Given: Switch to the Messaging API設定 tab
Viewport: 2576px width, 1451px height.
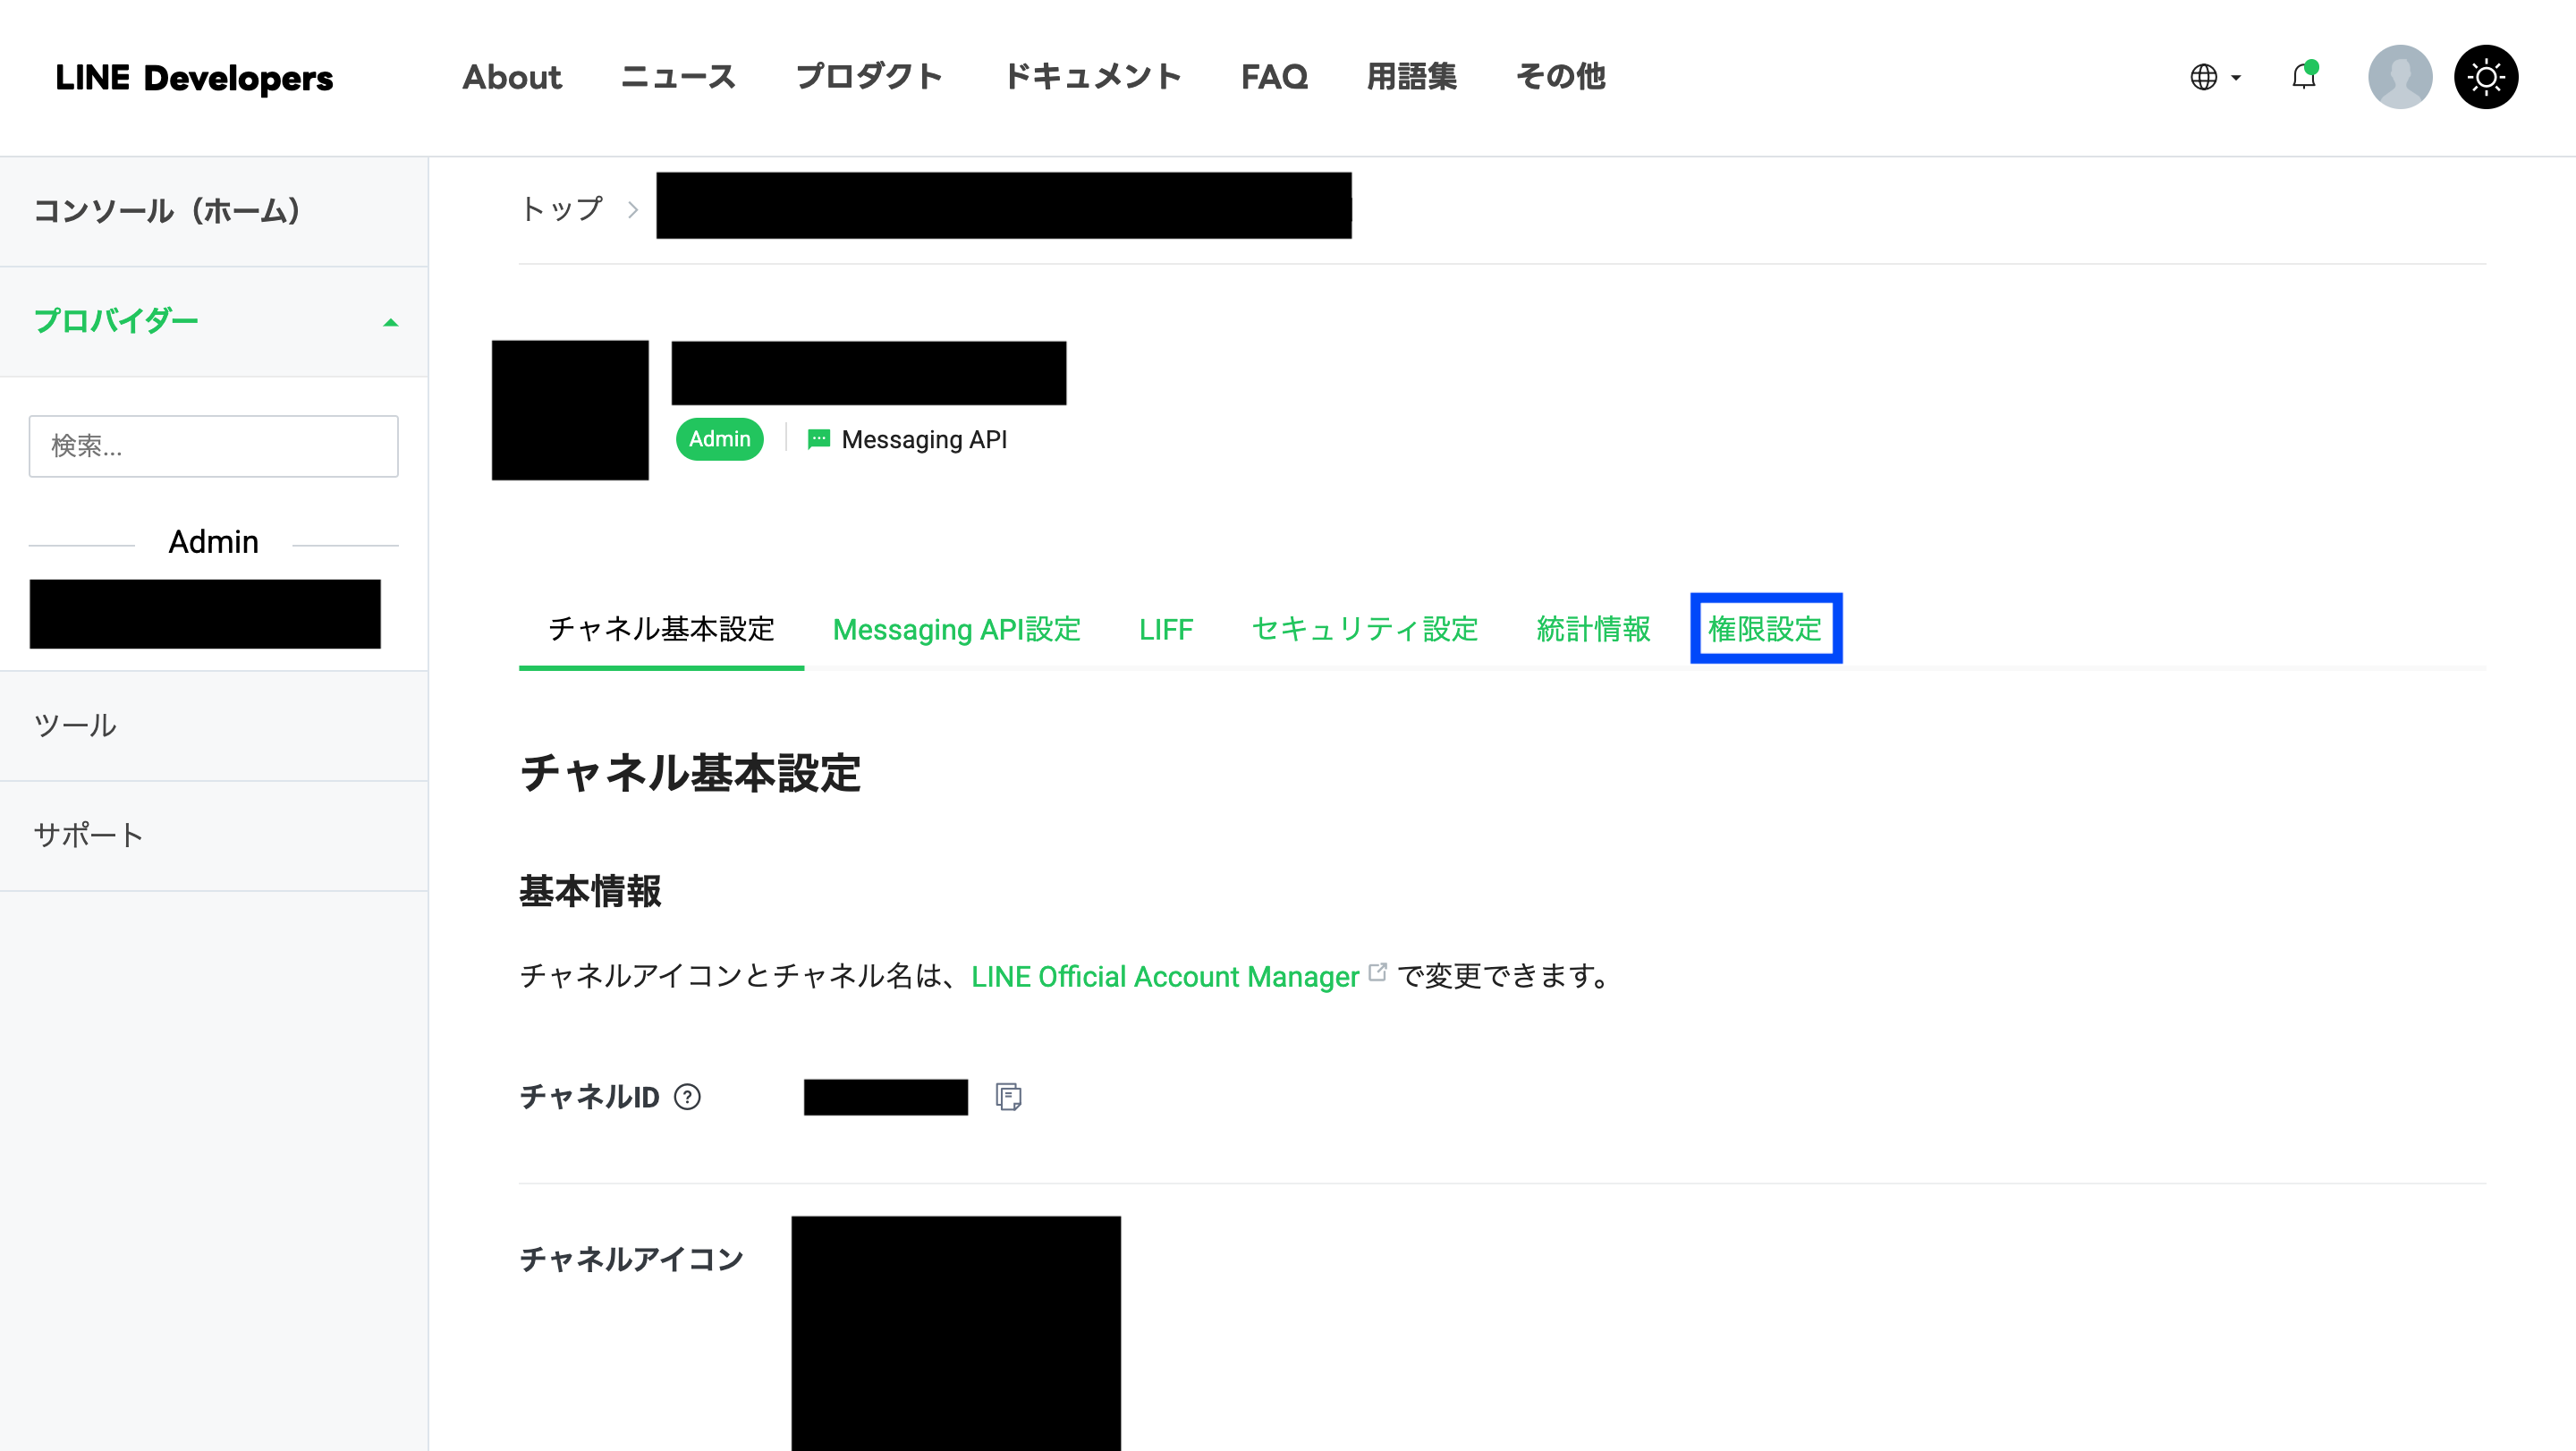Looking at the screenshot, I should coord(956,629).
